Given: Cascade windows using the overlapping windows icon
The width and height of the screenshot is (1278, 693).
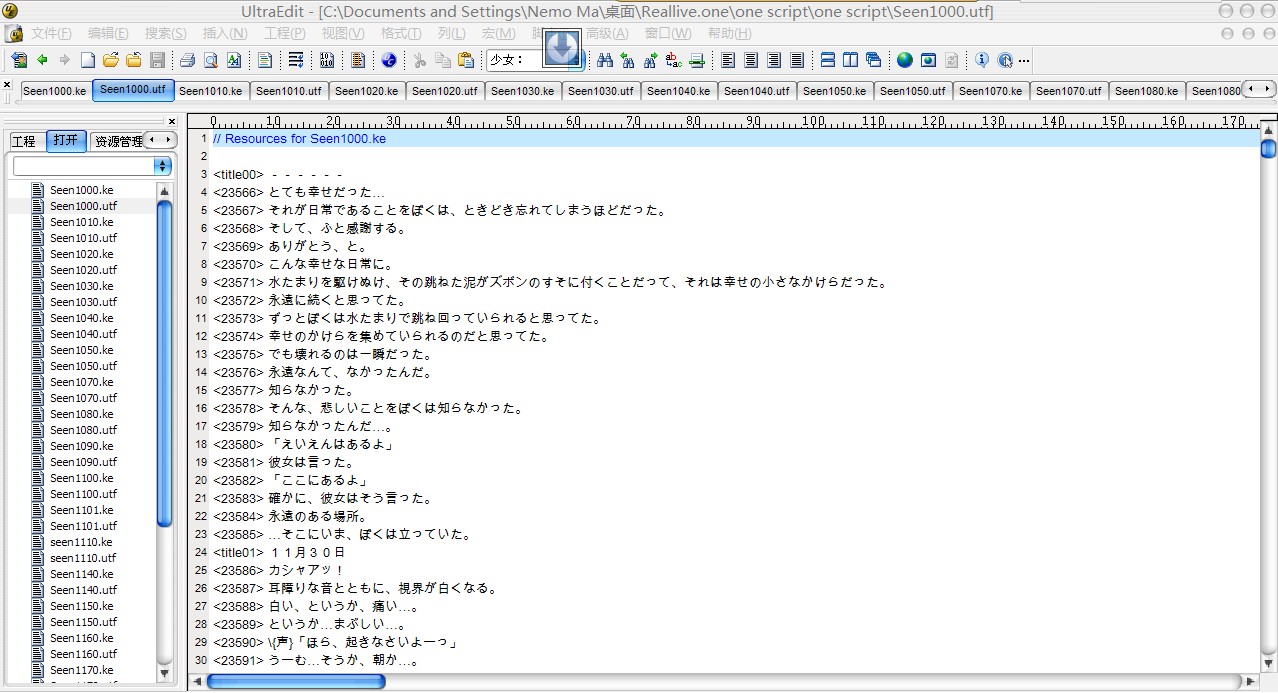Looking at the screenshot, I should [874, 60].
